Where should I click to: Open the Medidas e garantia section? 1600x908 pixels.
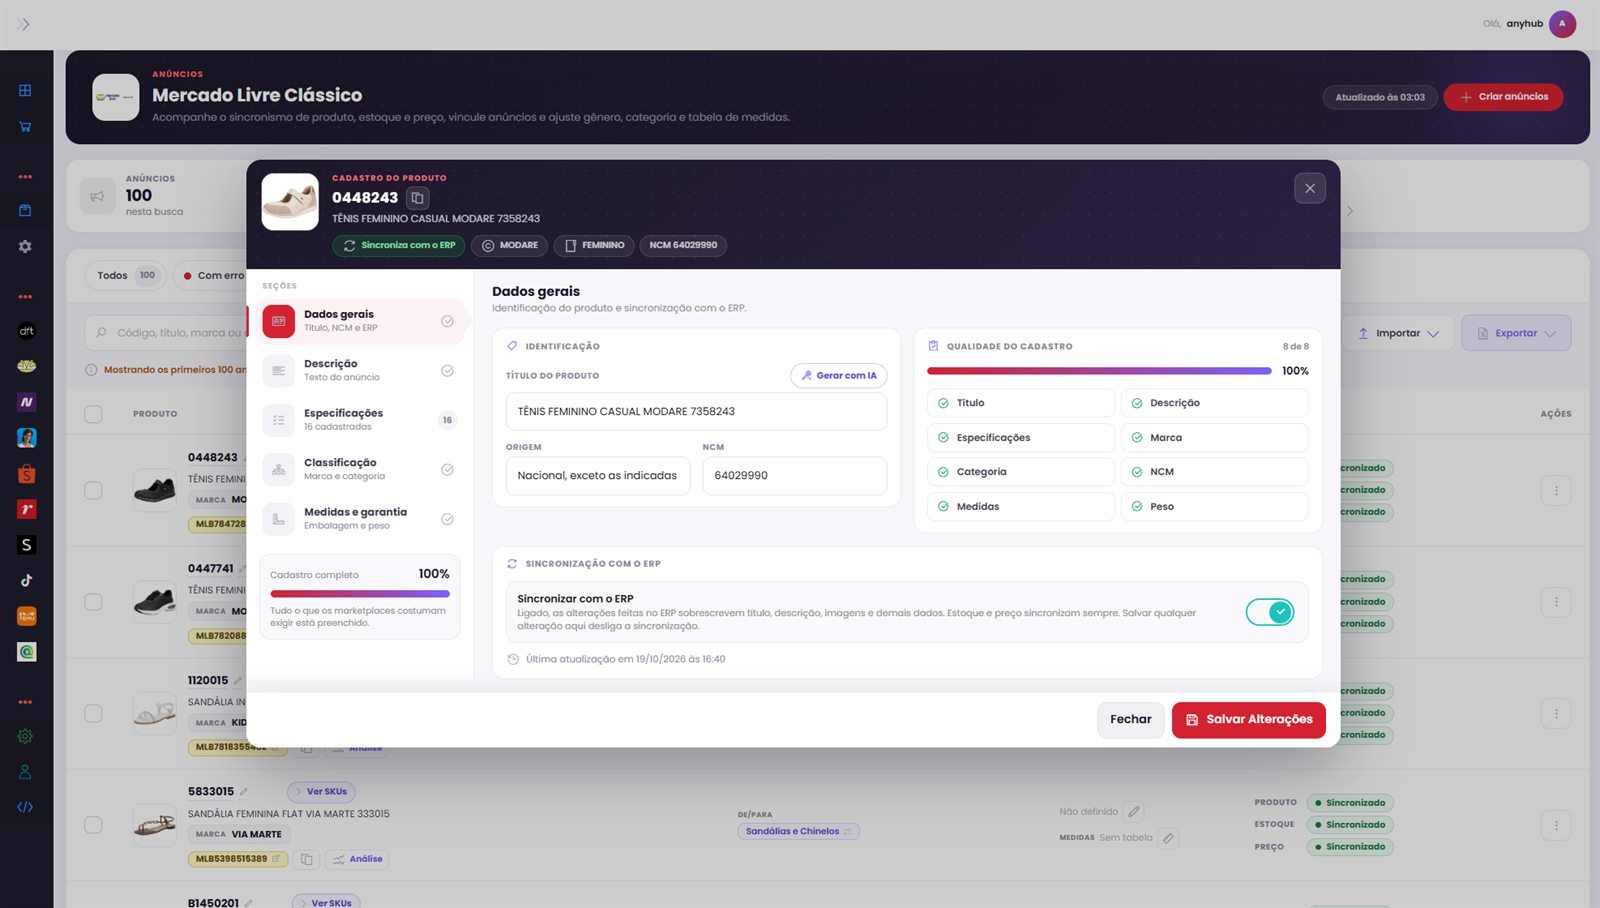[360, 519]
